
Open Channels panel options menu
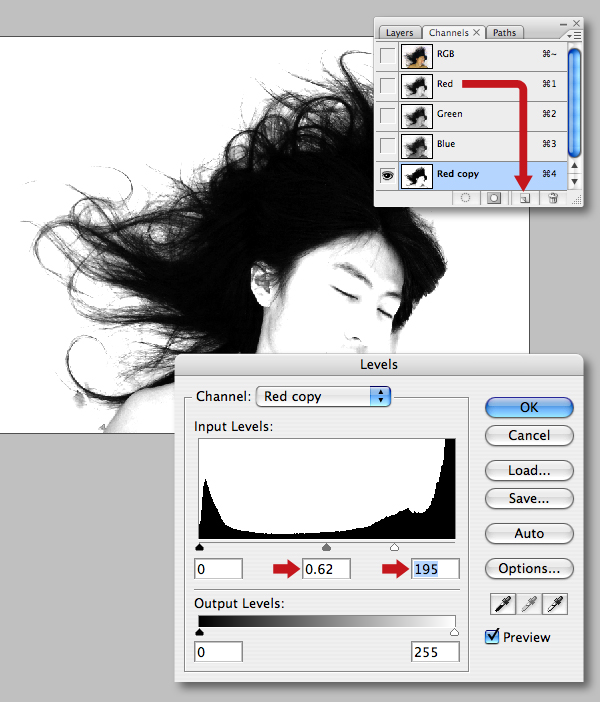pos(574,35)
